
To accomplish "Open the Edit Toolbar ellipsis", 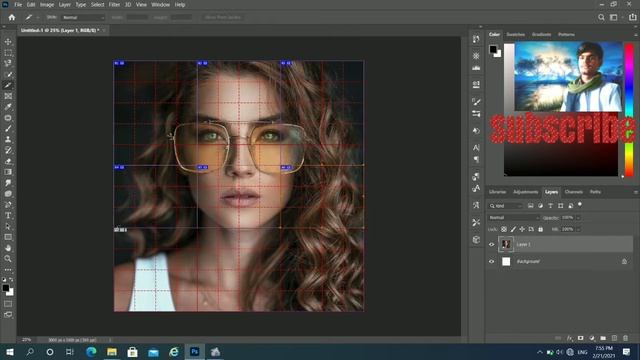I will pyautogui.click(x=8, y=270).
